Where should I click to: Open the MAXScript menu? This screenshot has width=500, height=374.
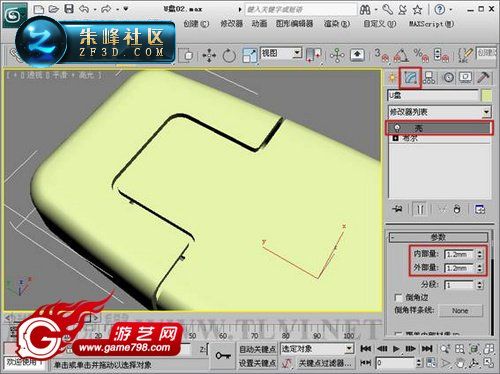click(x=431, y=24)
